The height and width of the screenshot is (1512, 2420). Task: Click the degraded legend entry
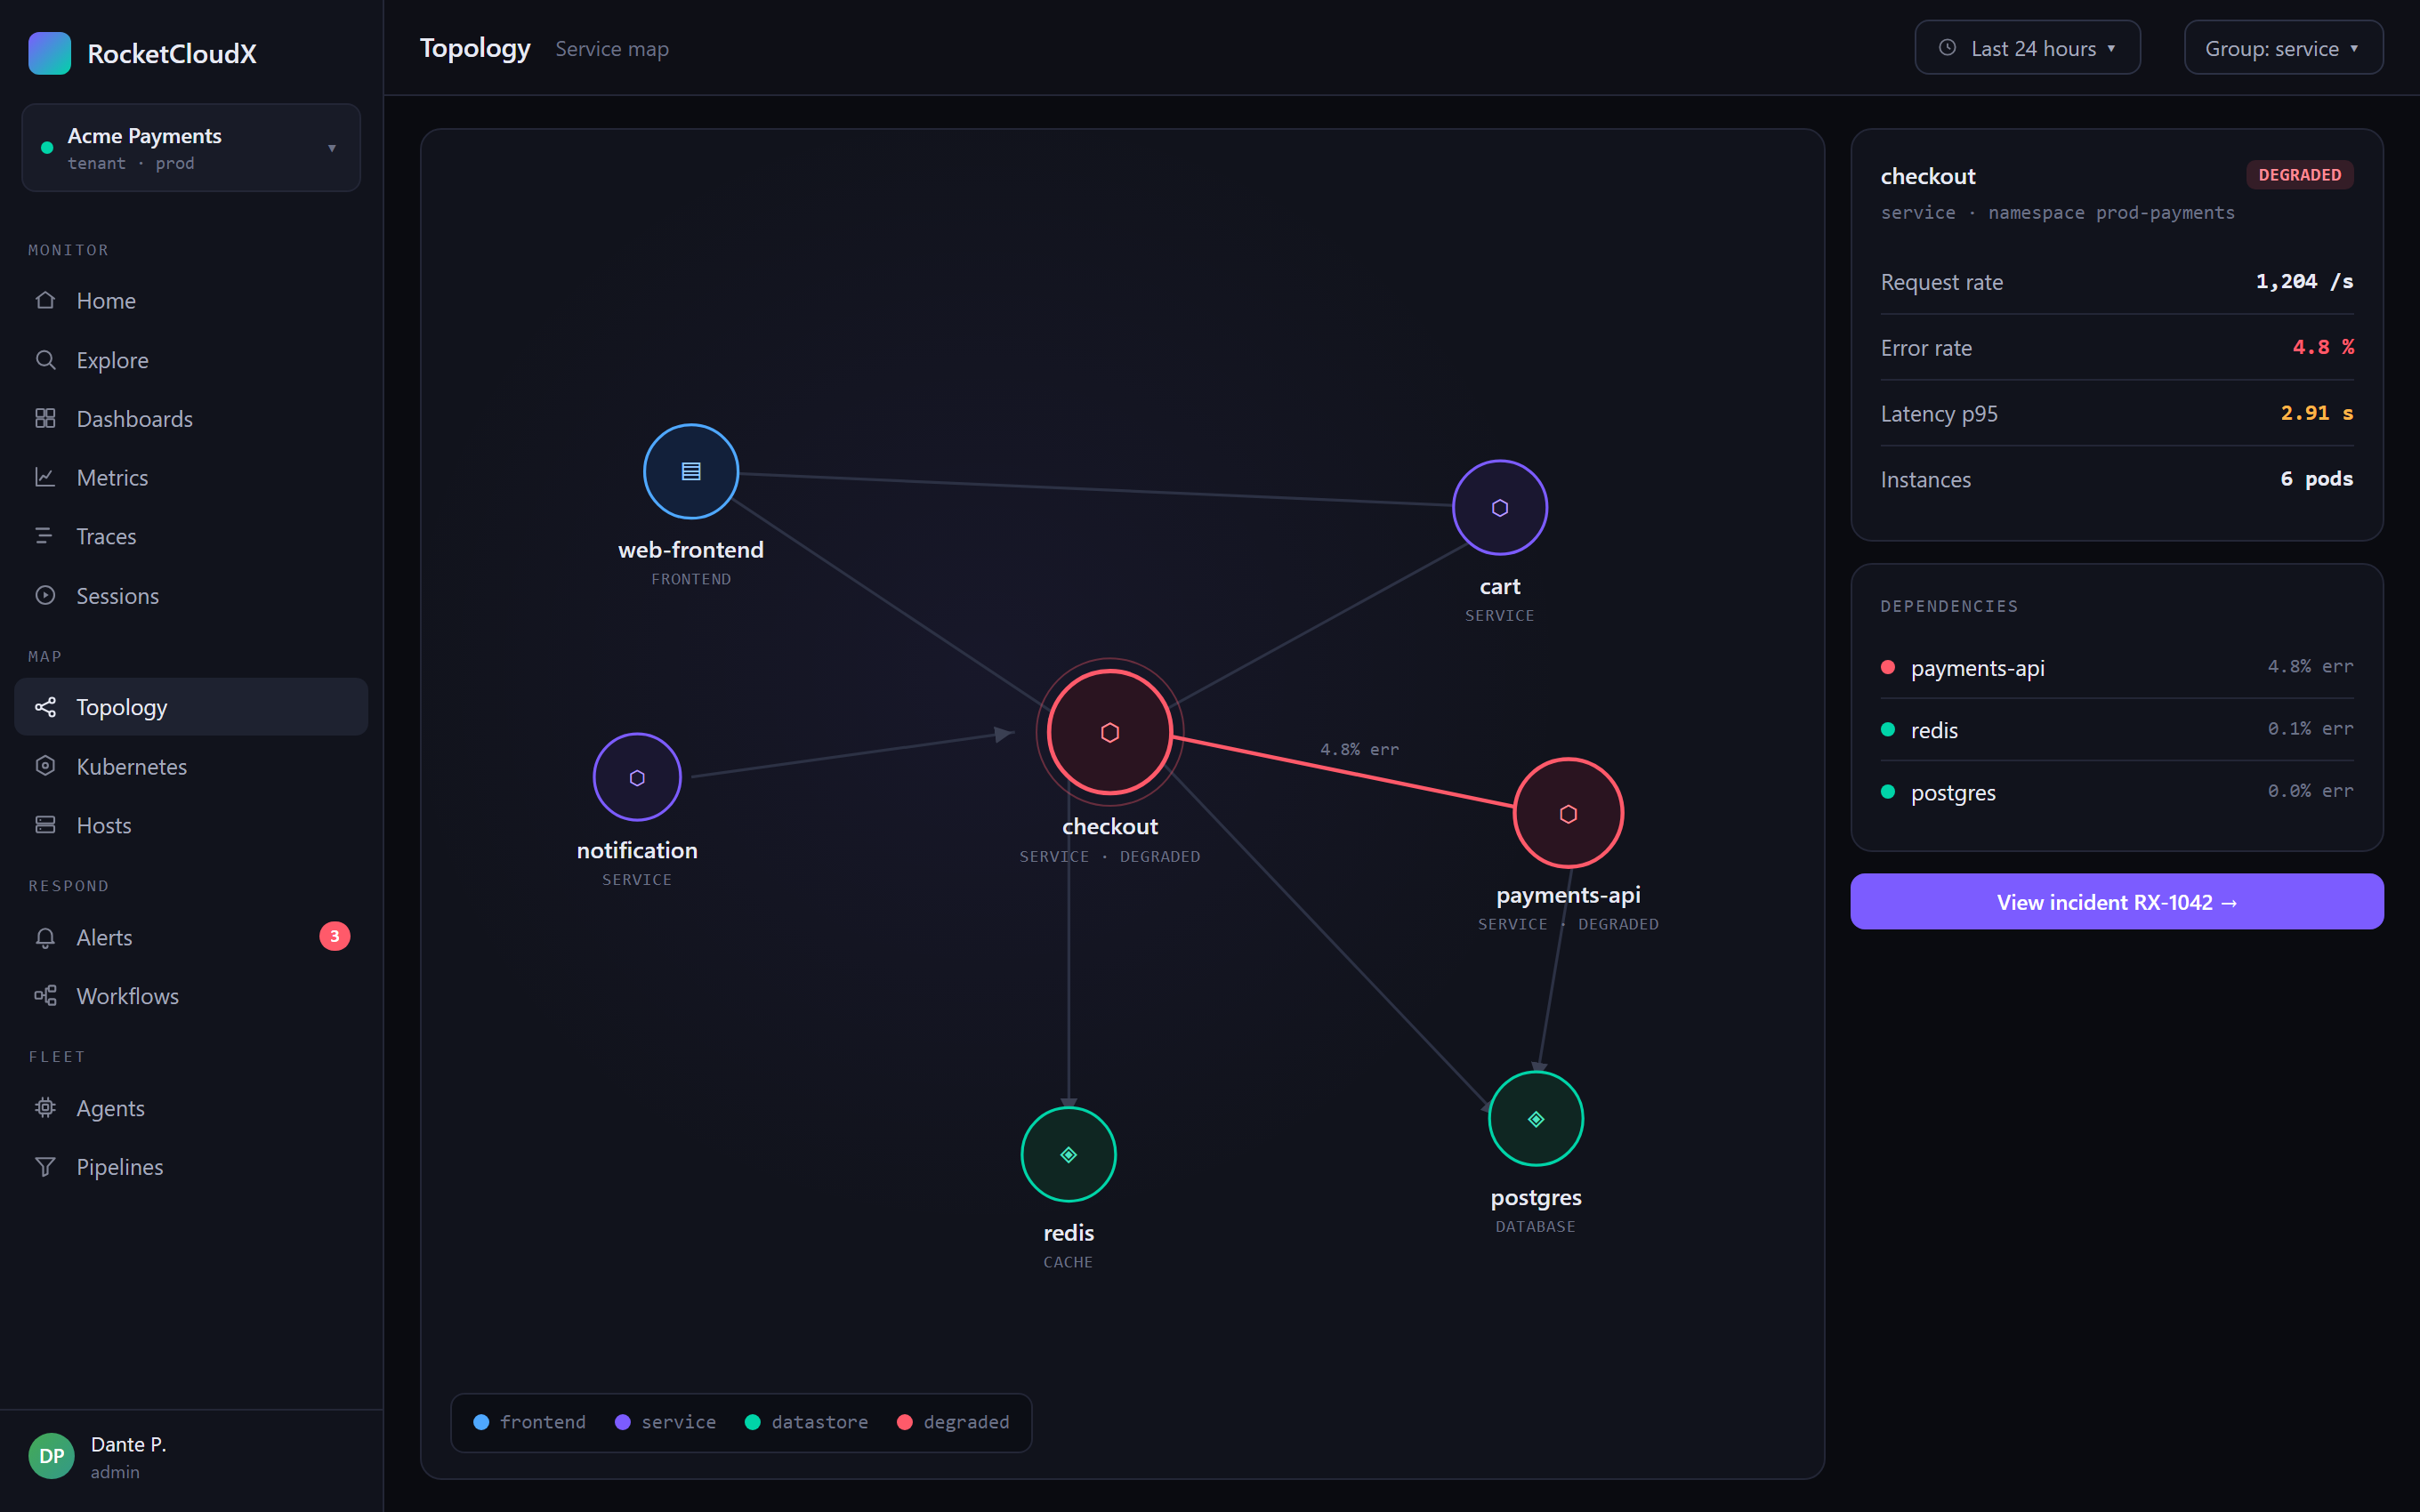pyautogui.click(x=953, y=1422)
